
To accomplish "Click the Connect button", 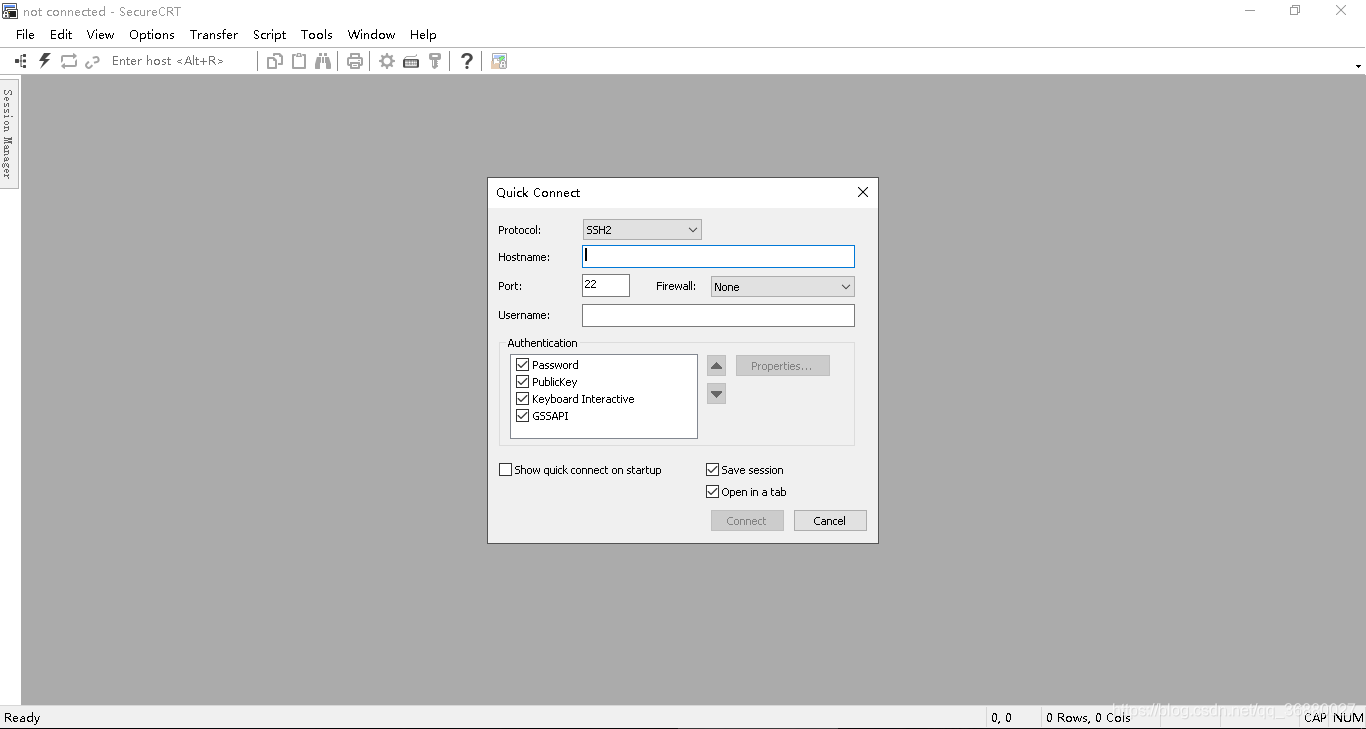I will coord(747,521).
